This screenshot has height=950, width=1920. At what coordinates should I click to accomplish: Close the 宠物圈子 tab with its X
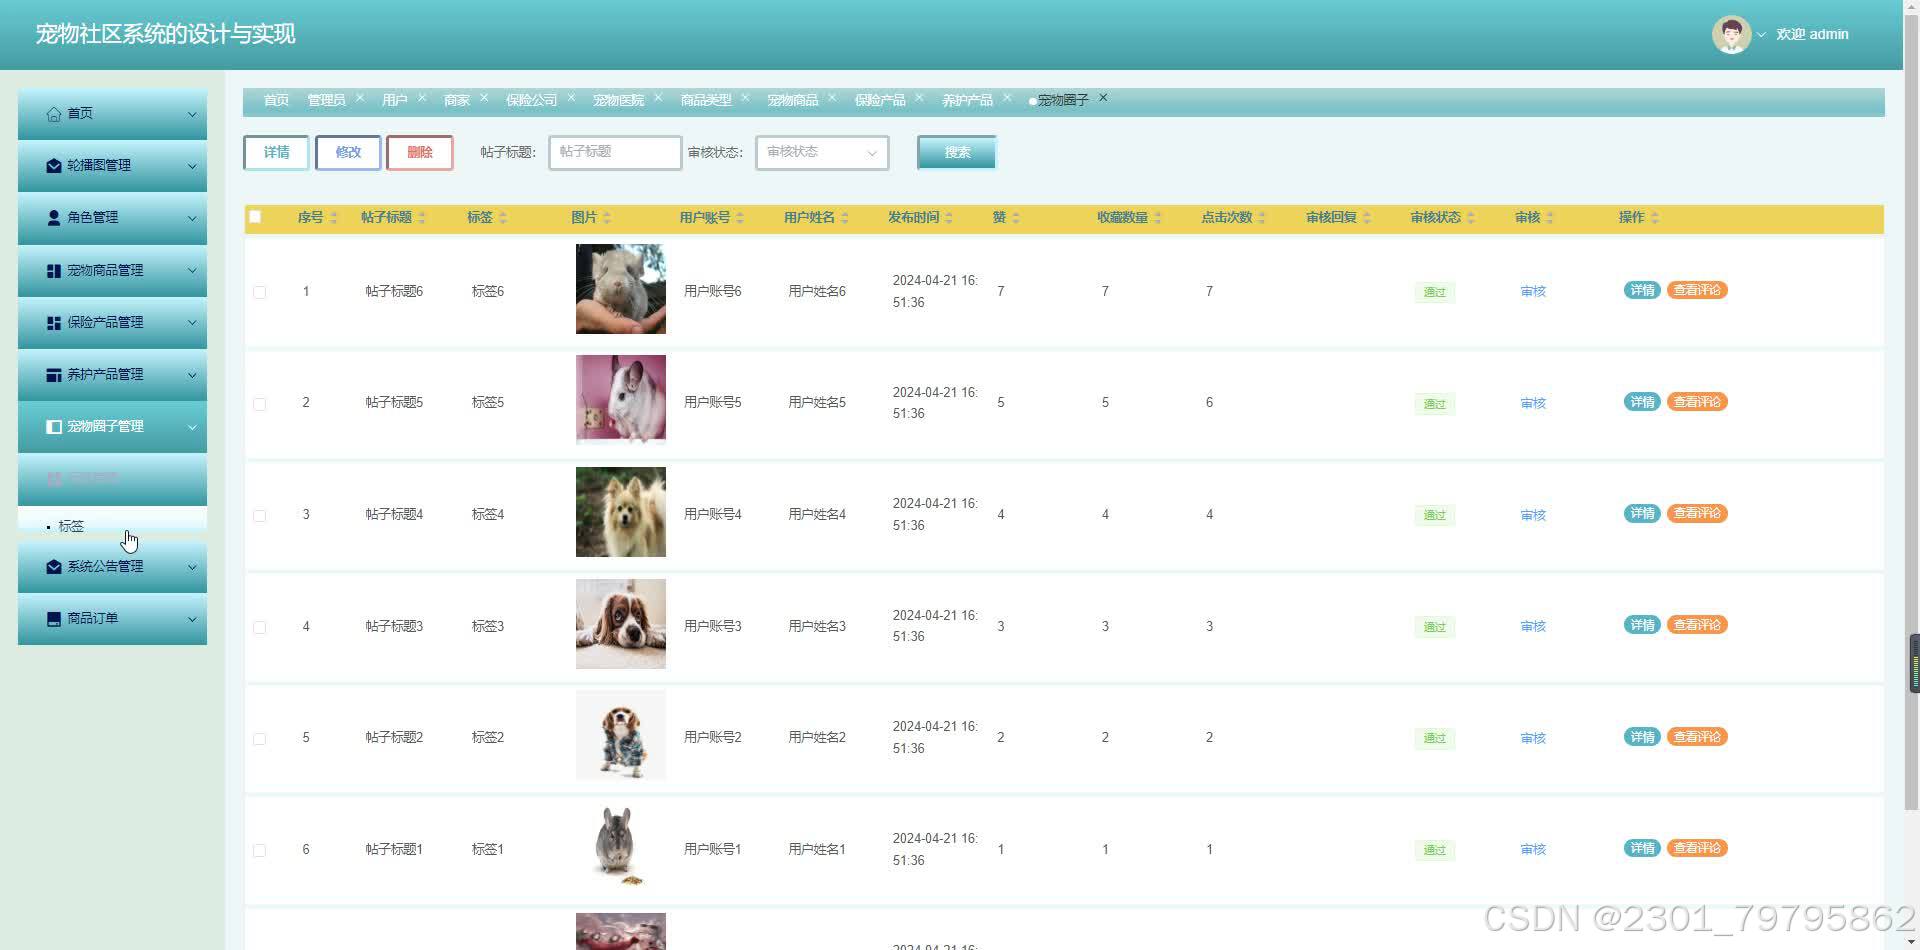point(1103,97)
